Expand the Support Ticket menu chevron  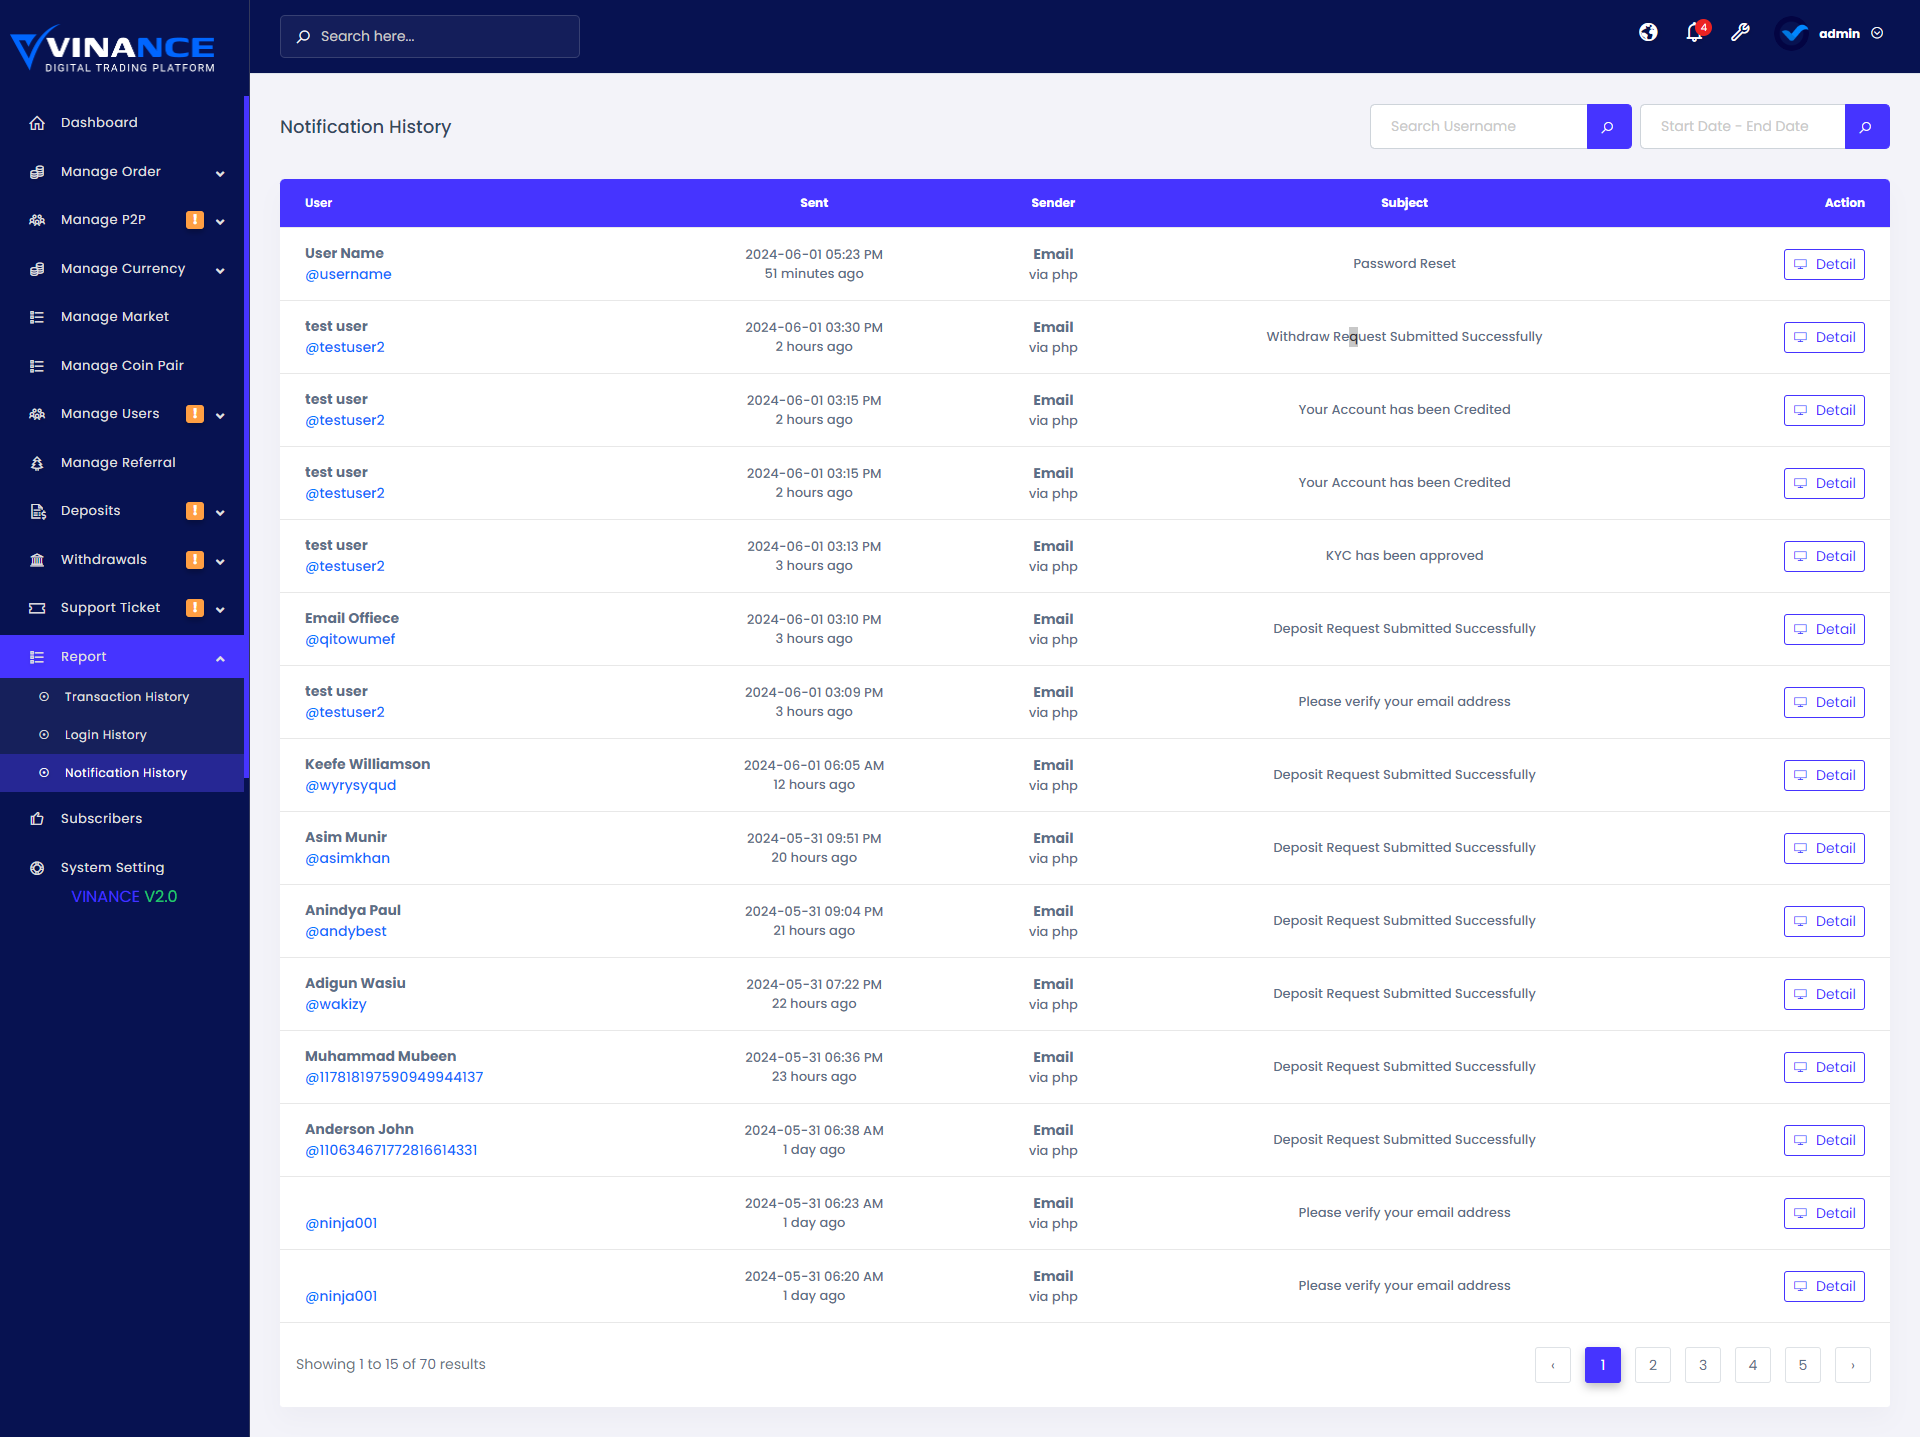pyautogui.click(x=220, y=609)
